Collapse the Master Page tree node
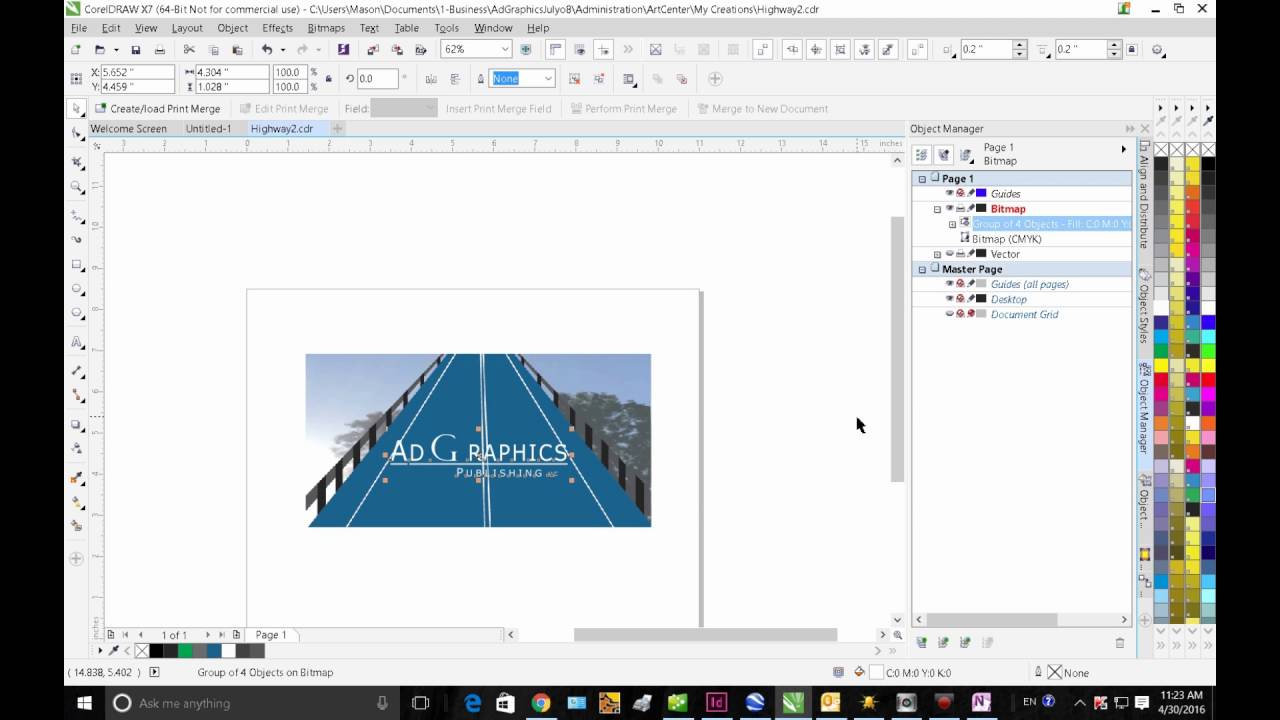 pos(922,269)
